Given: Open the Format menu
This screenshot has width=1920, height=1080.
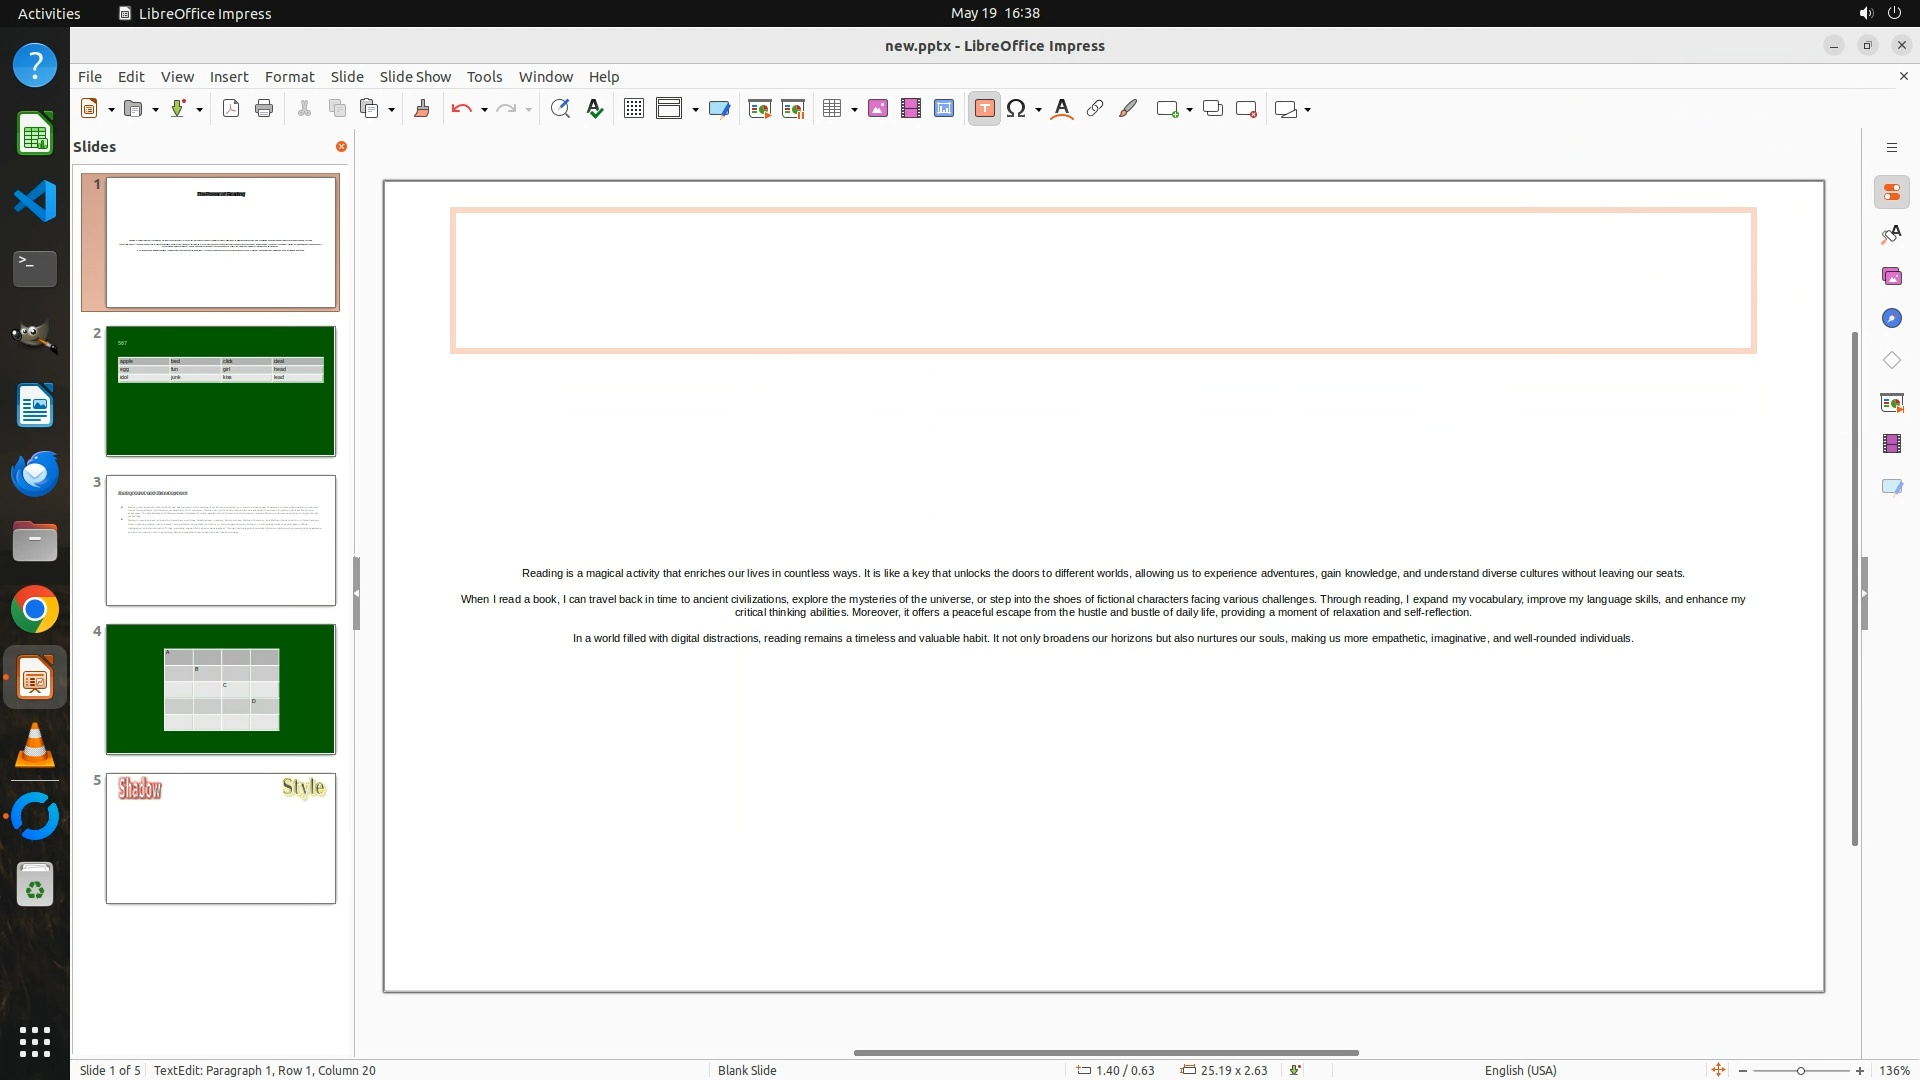Looking at the screenshot, I should click(289, 77).
